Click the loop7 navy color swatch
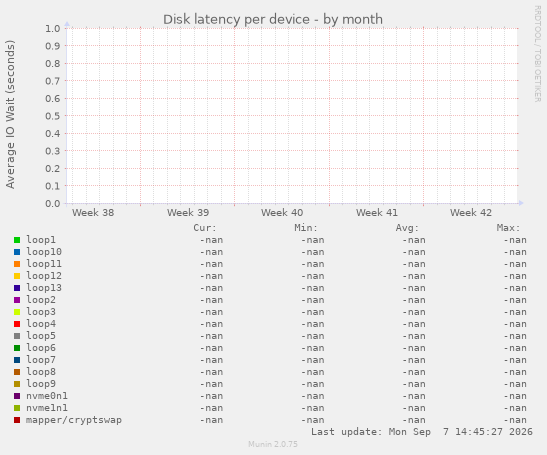 pos(17,360)
